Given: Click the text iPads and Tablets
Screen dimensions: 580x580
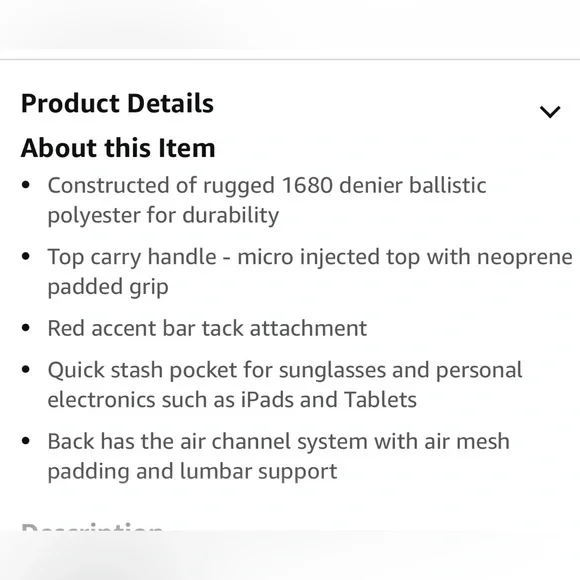Looking at the screenshot, I should pos(329,400).
